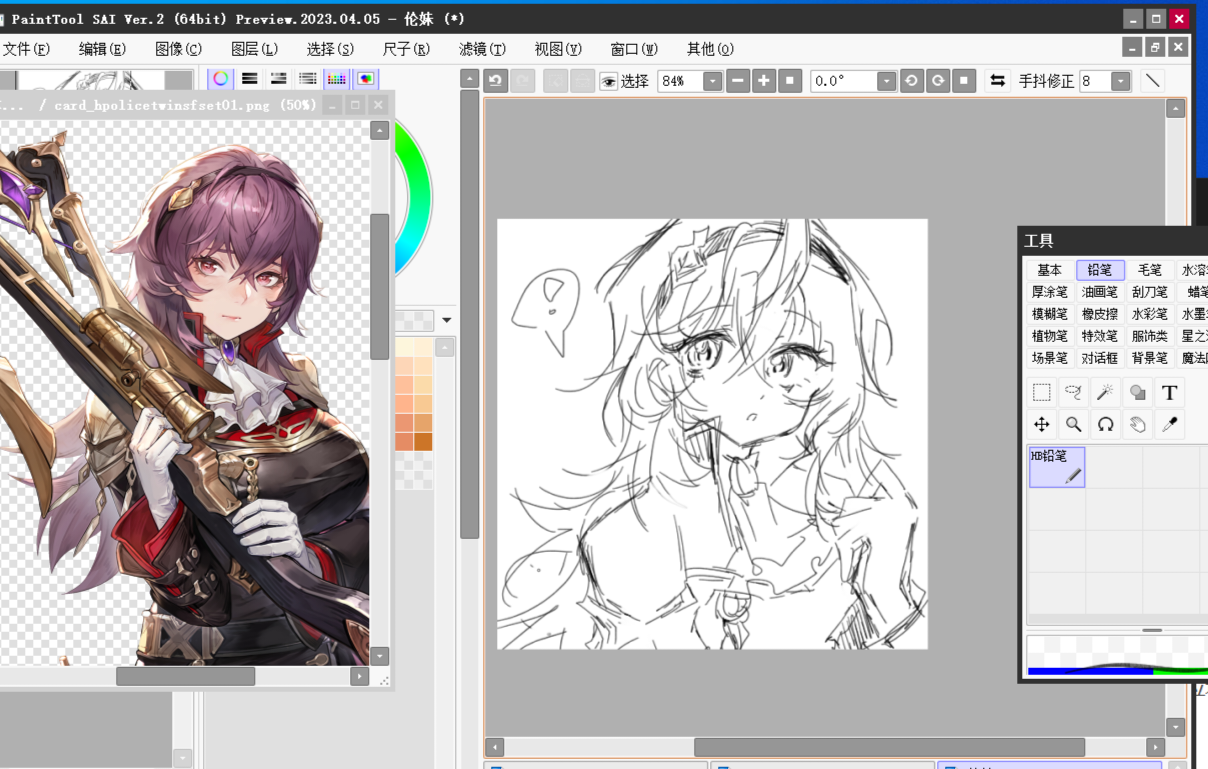Select the eyedropper color picker tool
The image size is (1208, 769).
pos(1169,424)
